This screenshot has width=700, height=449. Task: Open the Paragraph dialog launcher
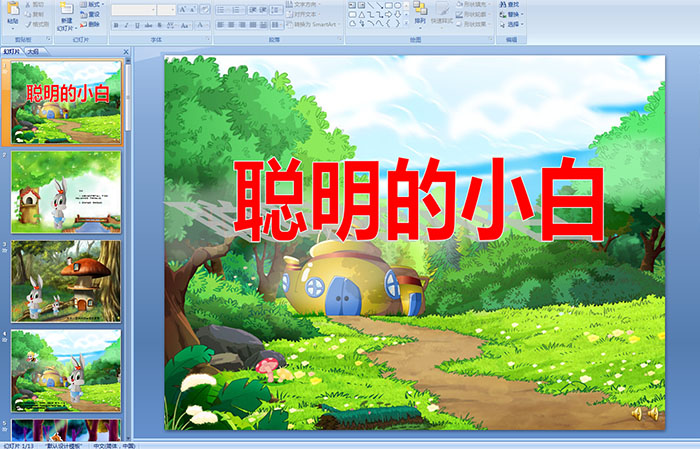[x=340, y=39]
